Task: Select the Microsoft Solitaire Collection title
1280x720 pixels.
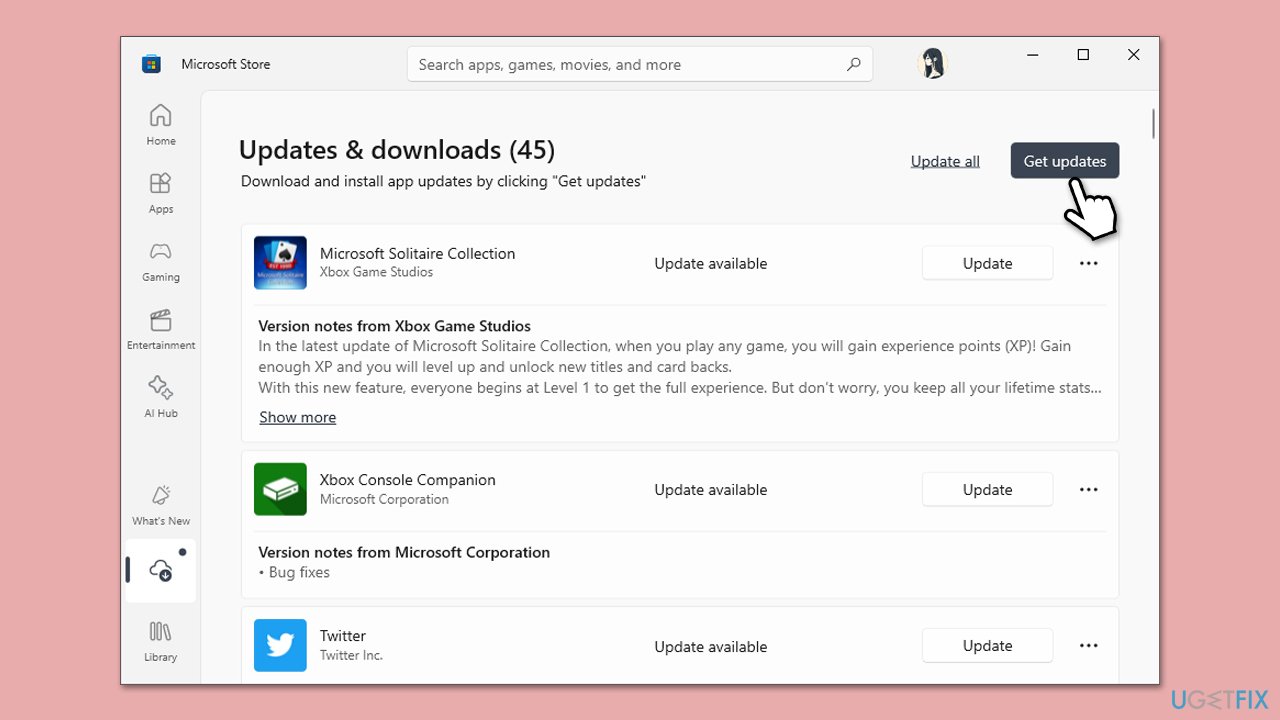Action: [417, 253]
